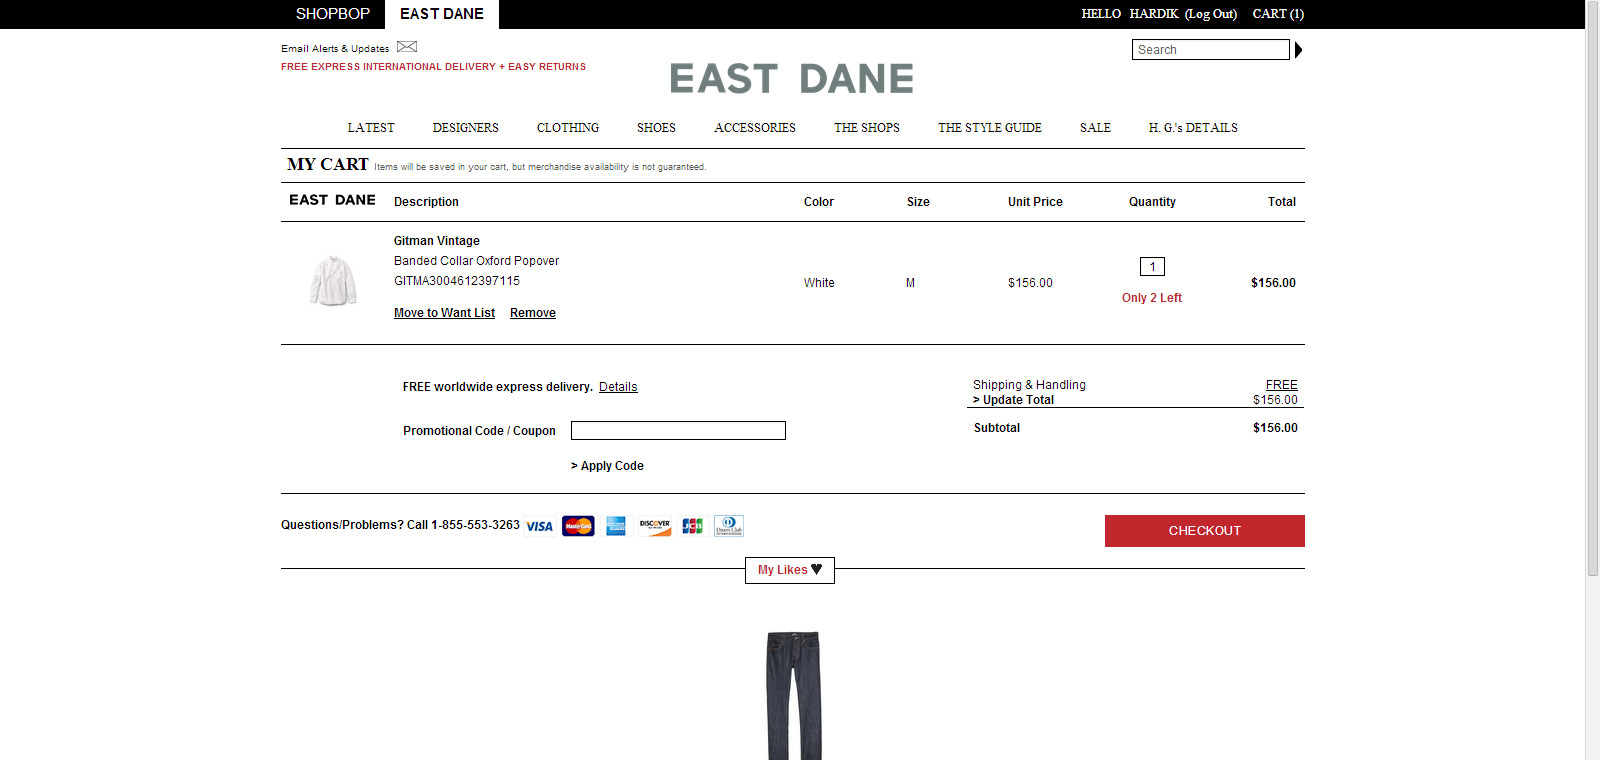Open The Style Guide menu
This screenshot has height=760, width=1600.
(990, 128)
